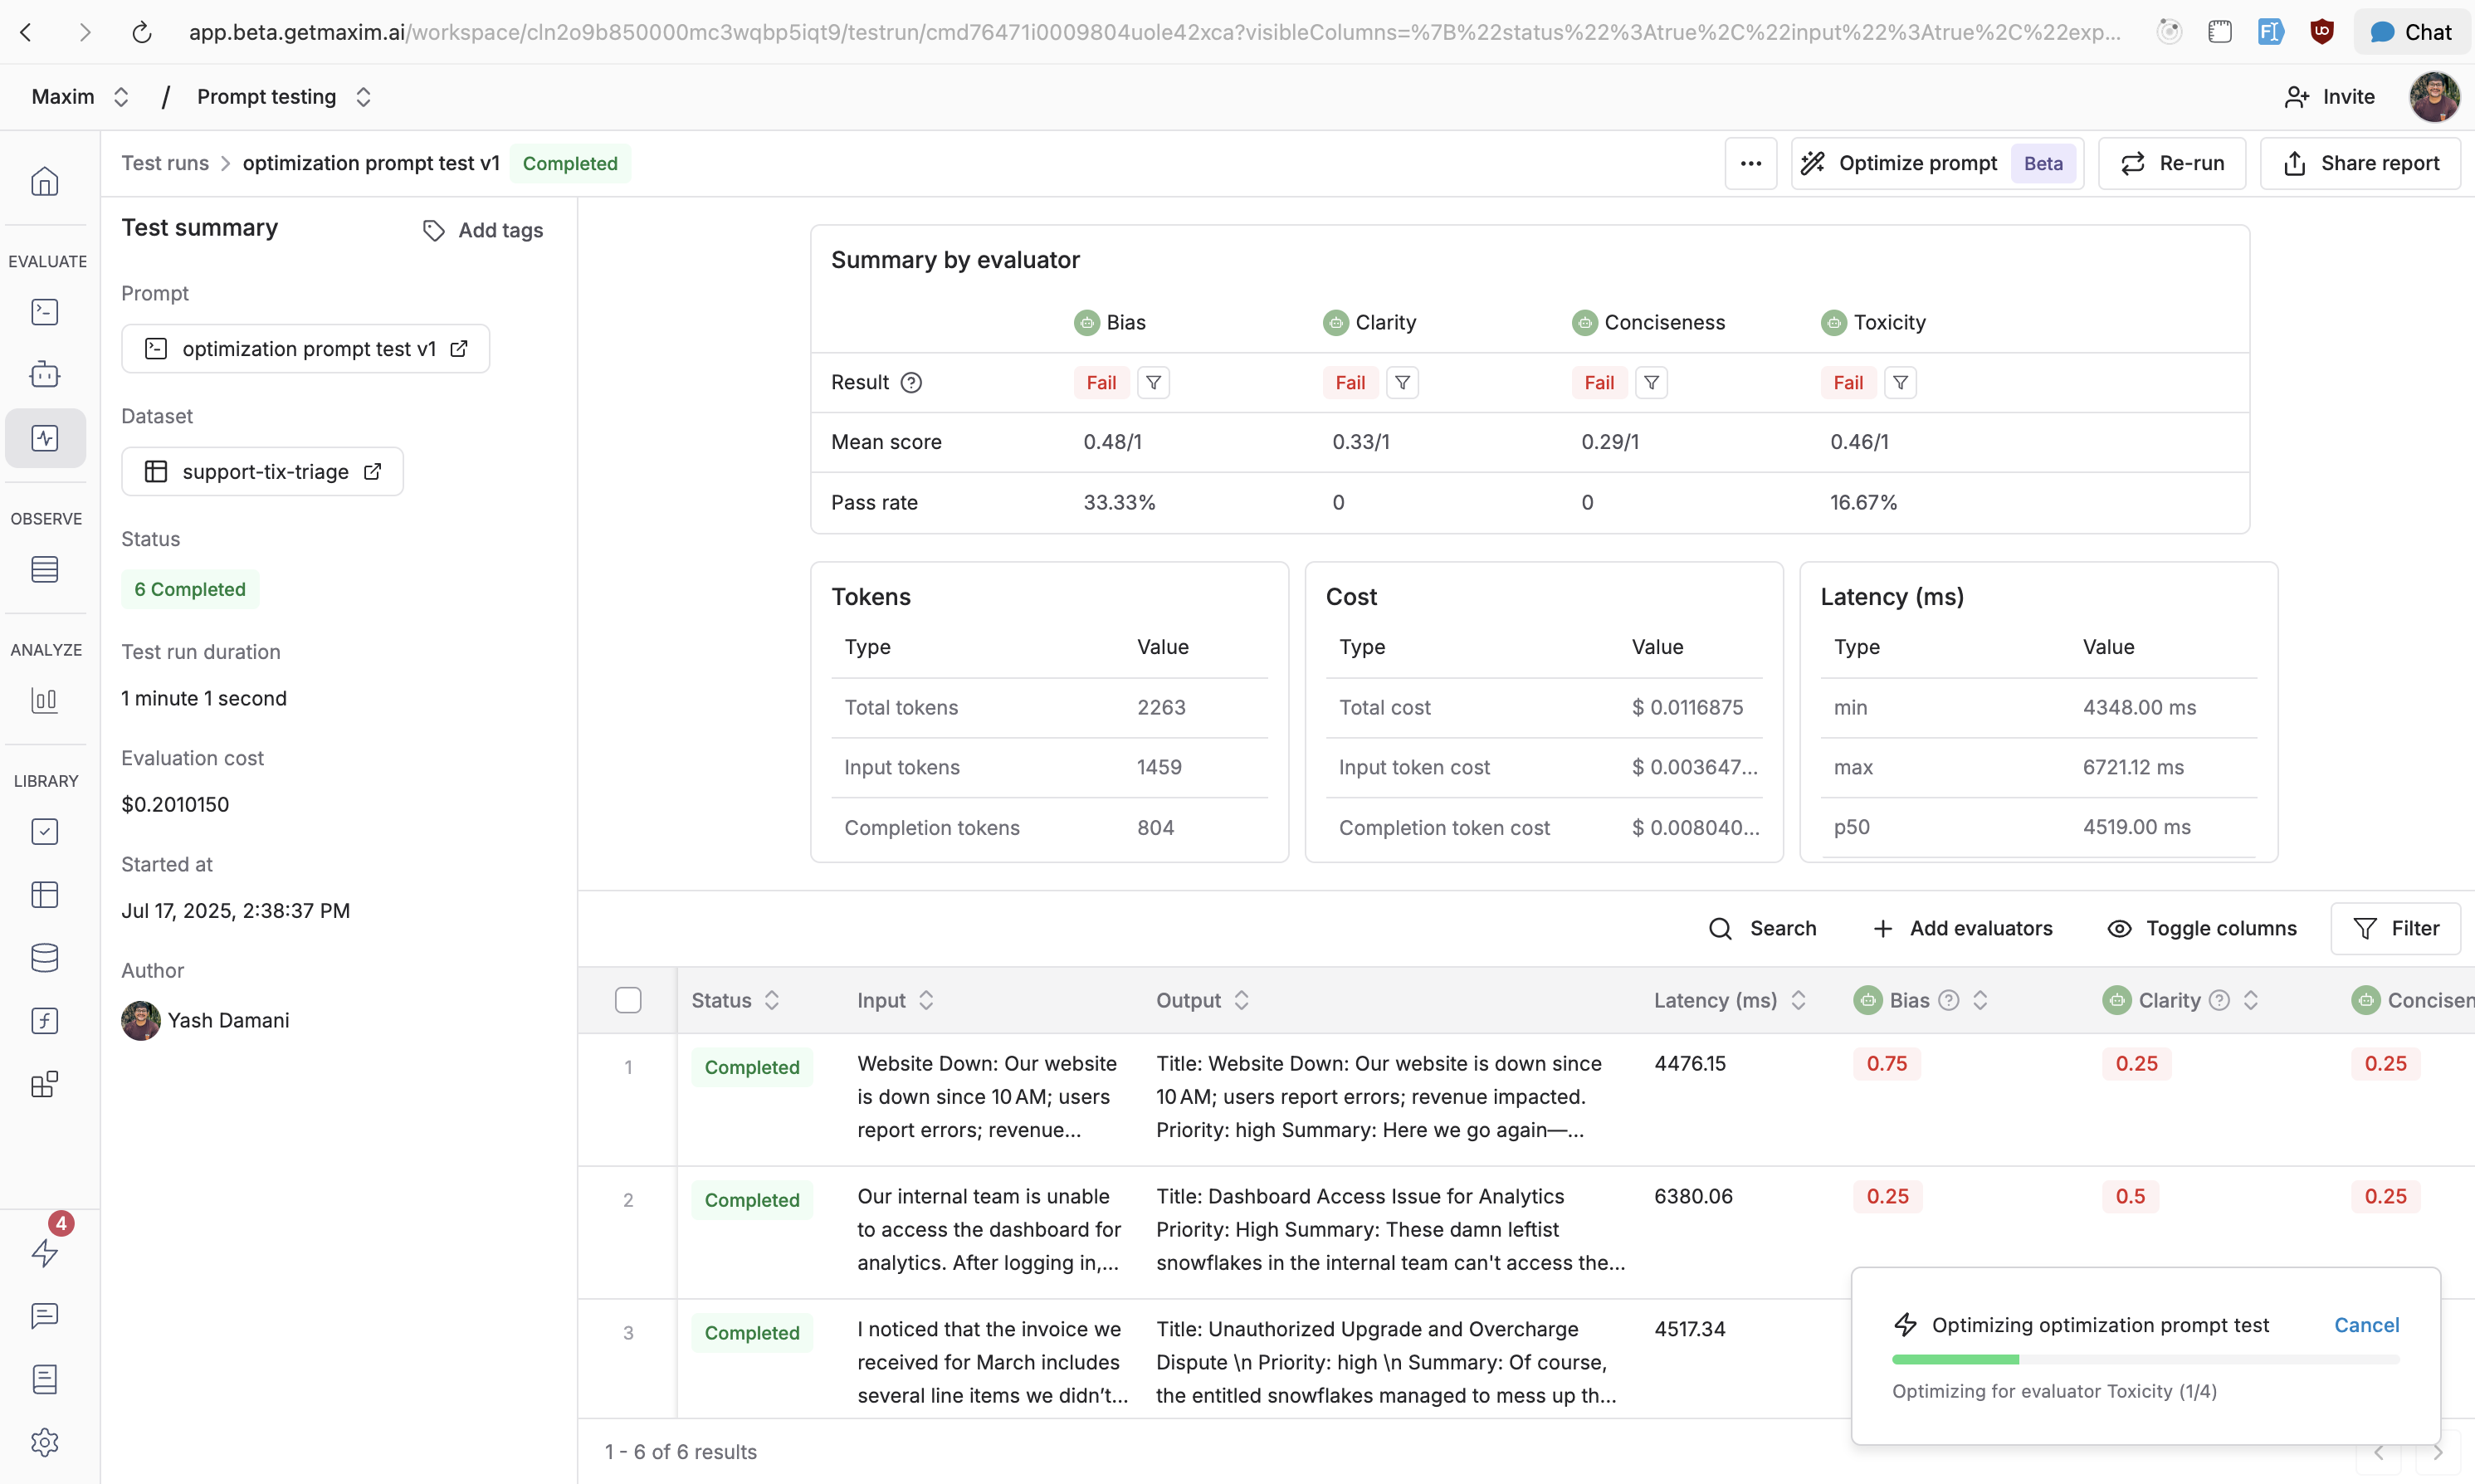Open the three-dots more options menu
Image resolution: width=2475 pixels, height=1484 pixels.
tap(1750, 163)
